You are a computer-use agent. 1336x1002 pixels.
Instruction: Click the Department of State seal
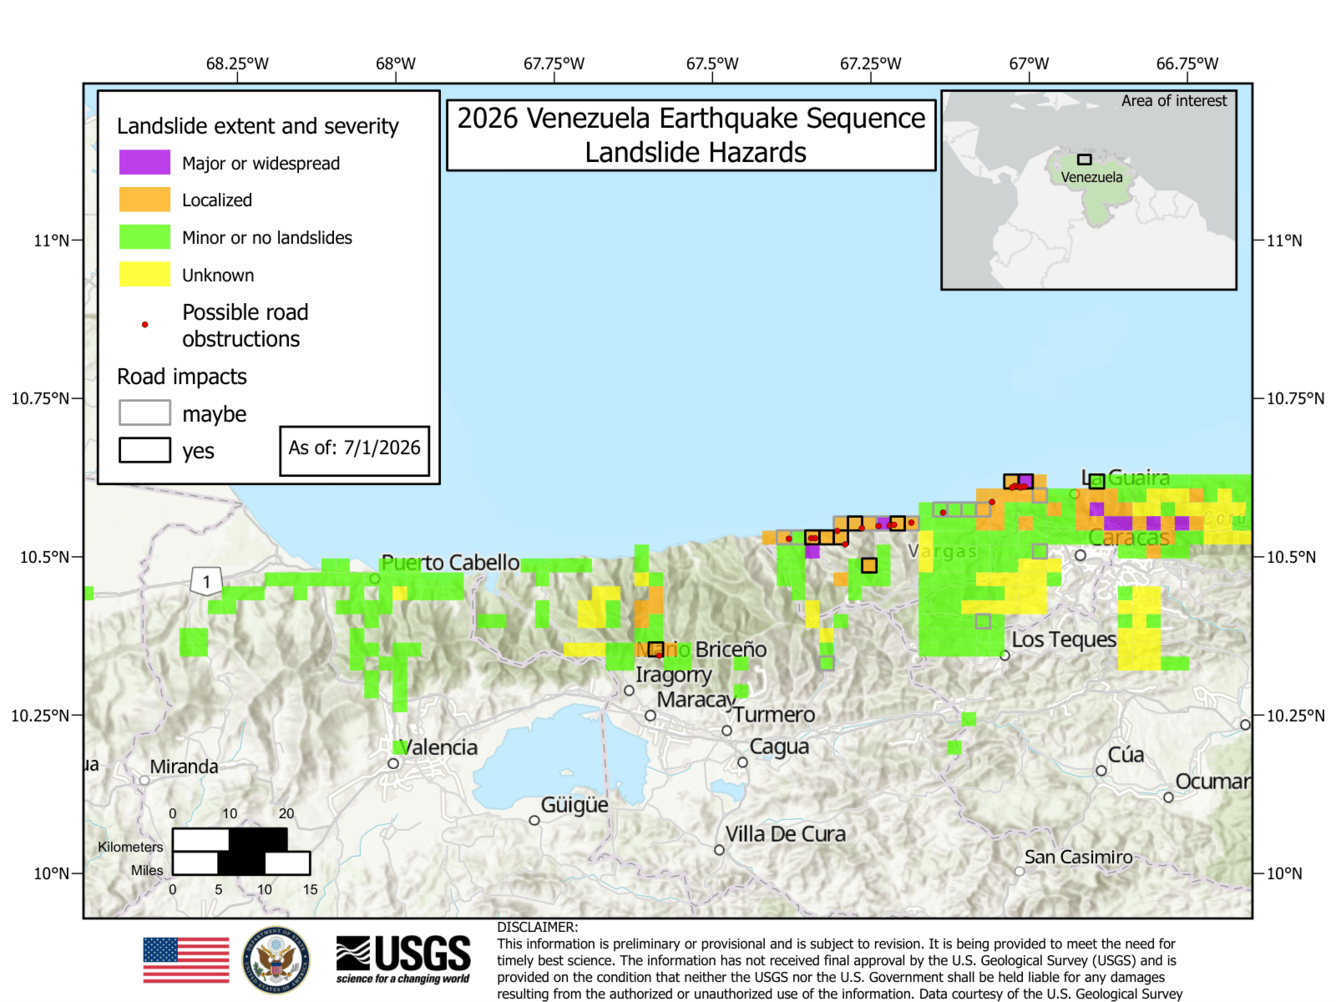click(276, 960)
